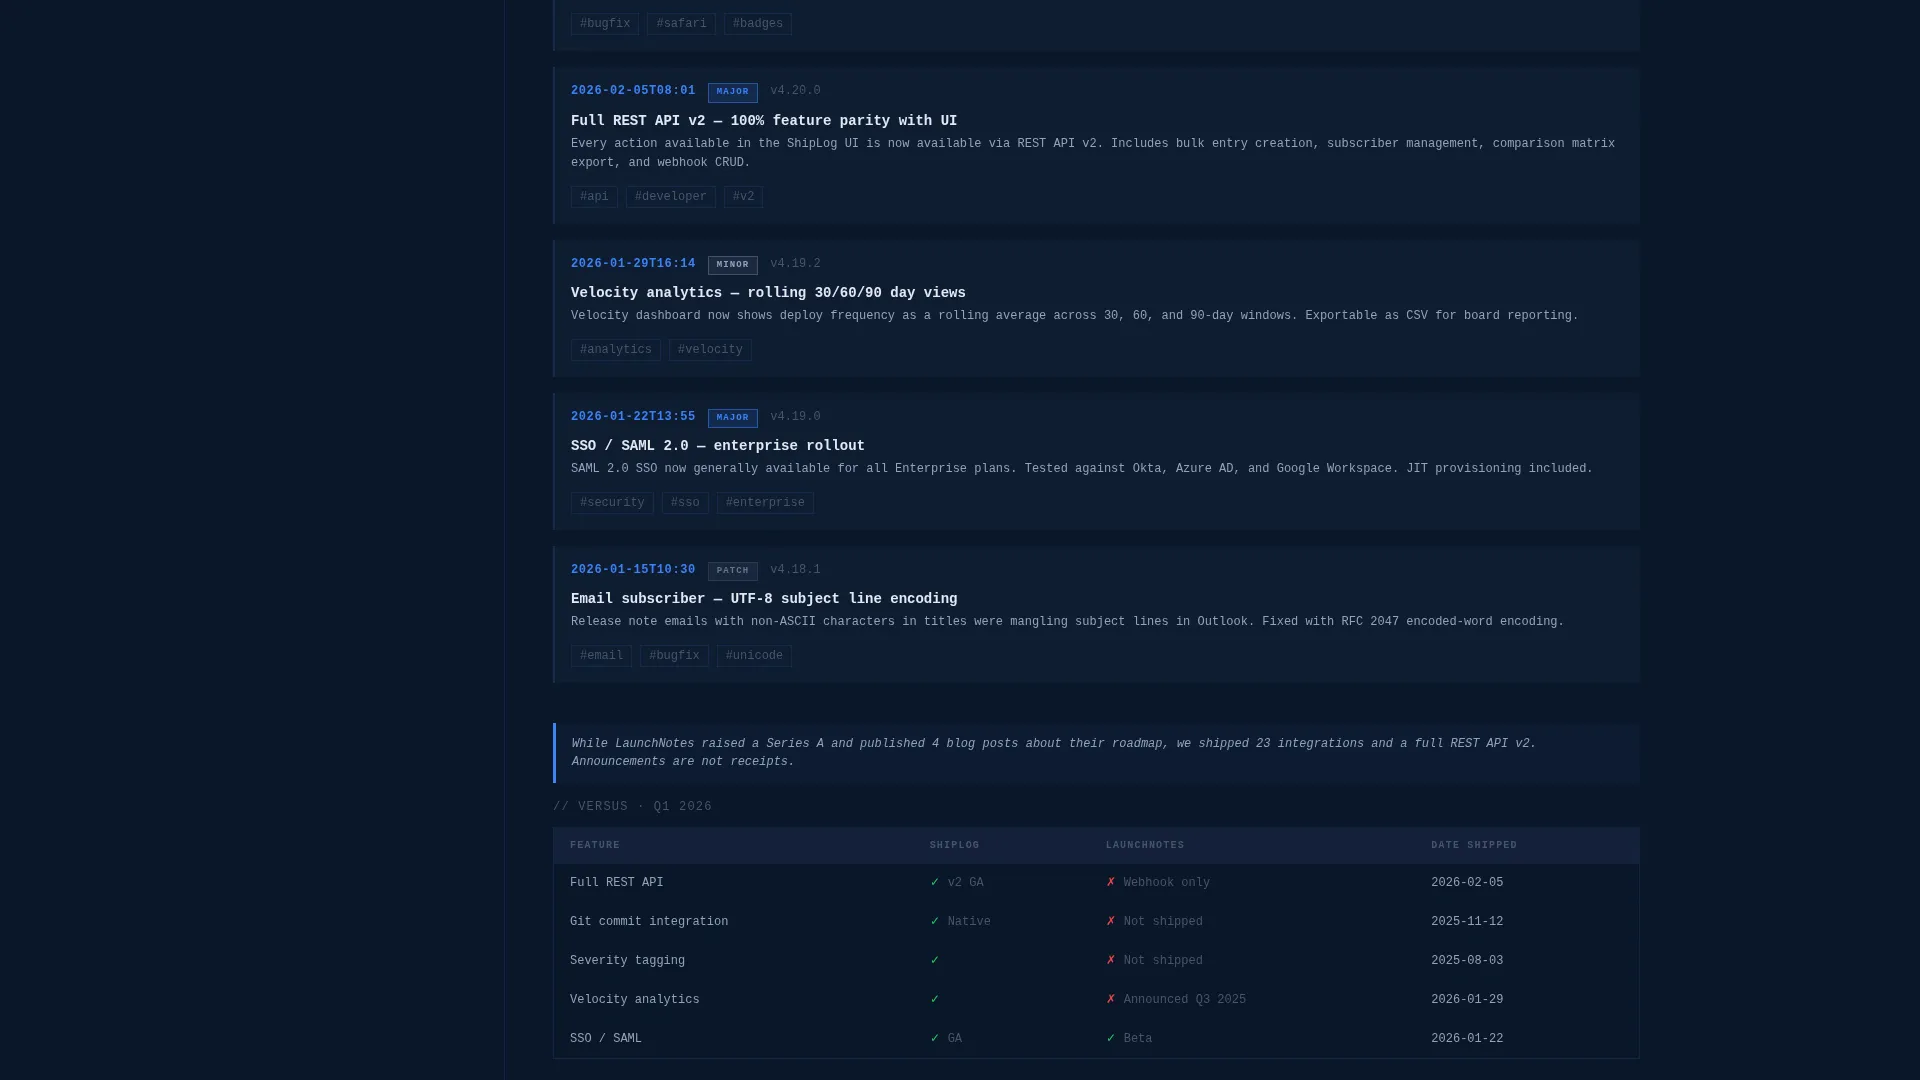This screenshot has width=1920, height=1080.
Task: Click the green check beside v2 GA
Action: tap(935, 883)
